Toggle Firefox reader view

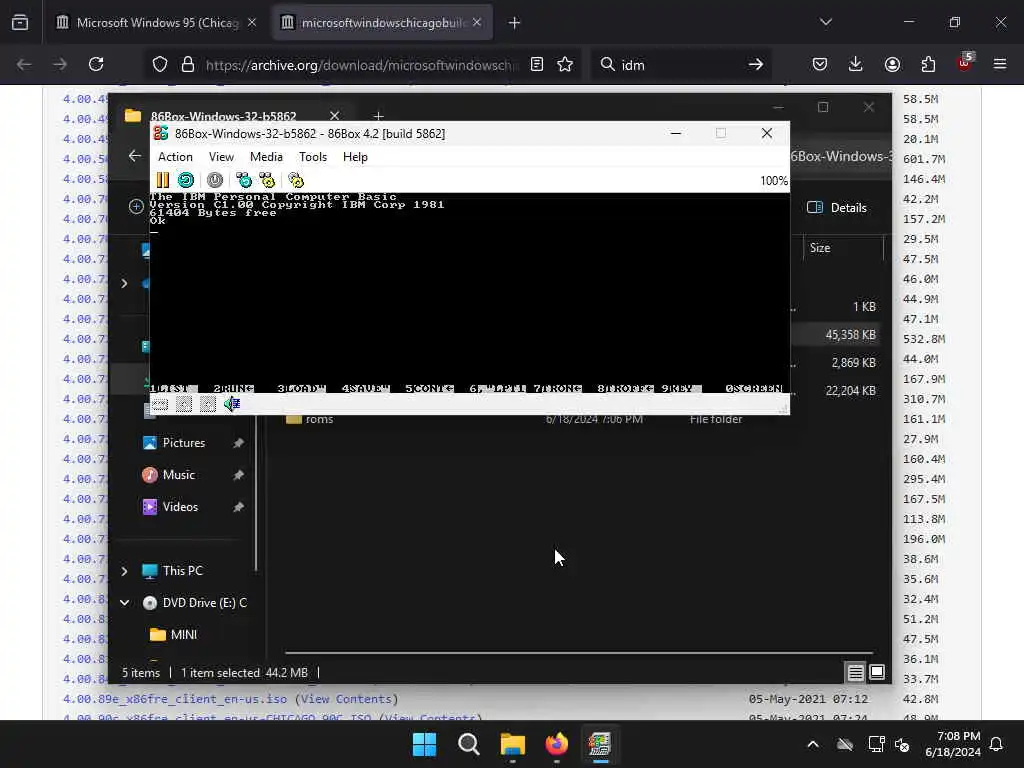537,64
